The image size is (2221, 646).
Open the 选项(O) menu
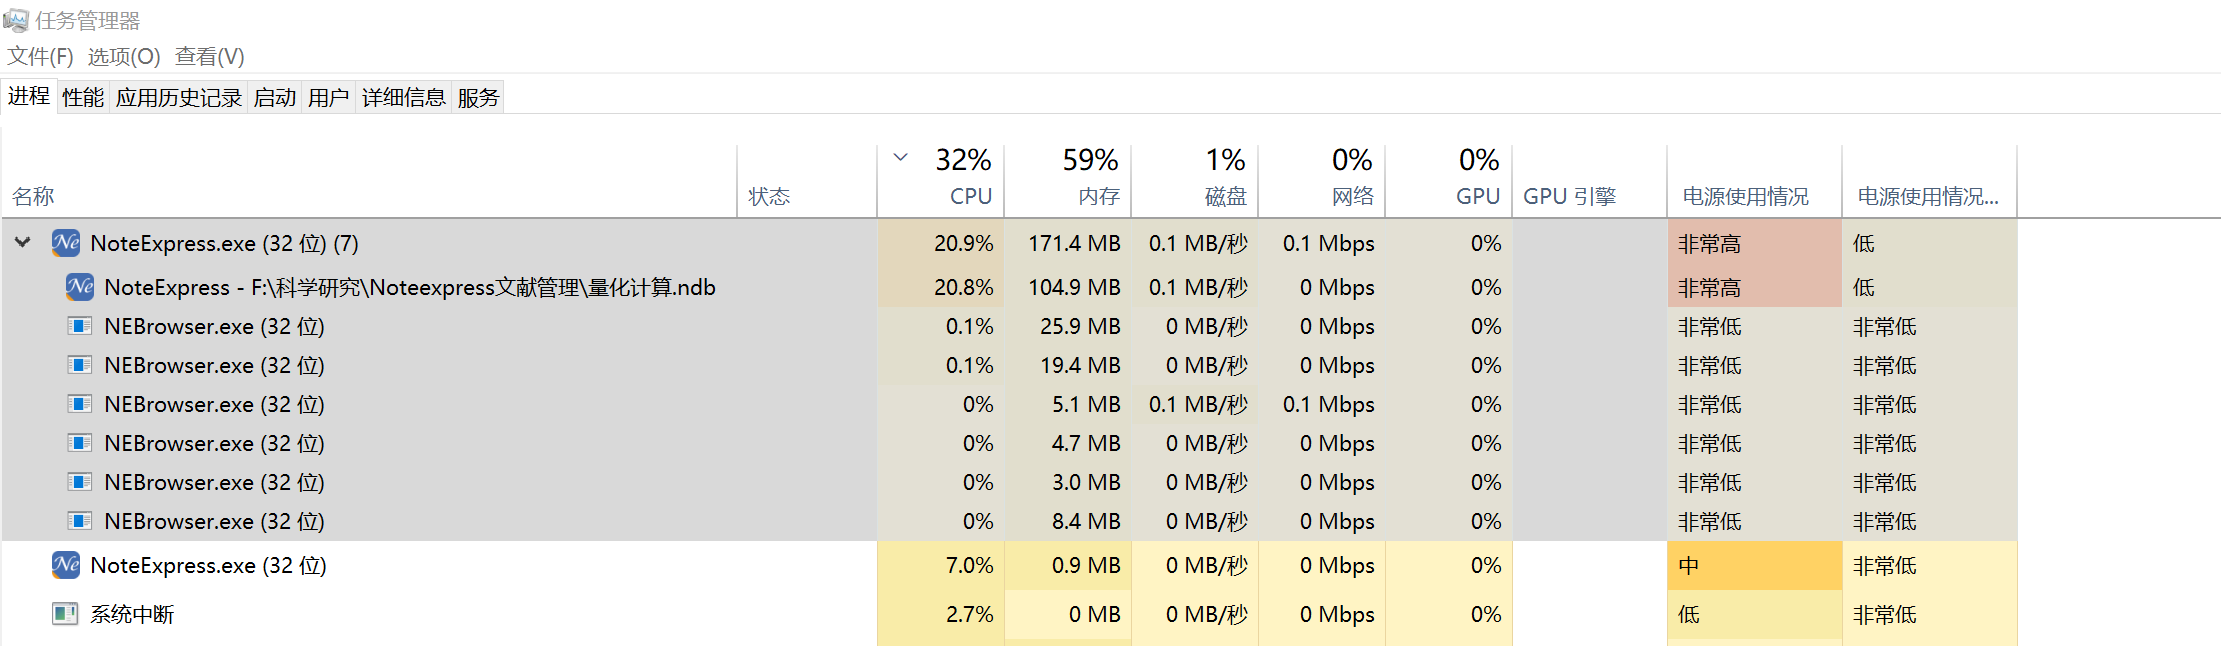(x=123, y=57)
